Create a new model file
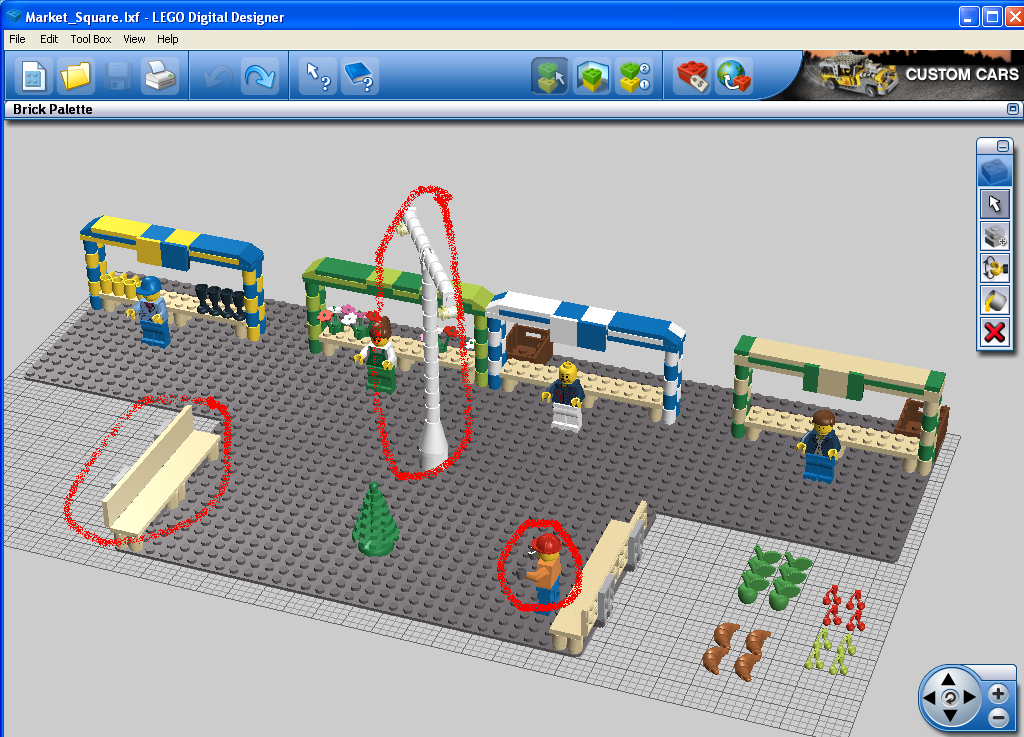The image size is (1024, 737). 33,76
